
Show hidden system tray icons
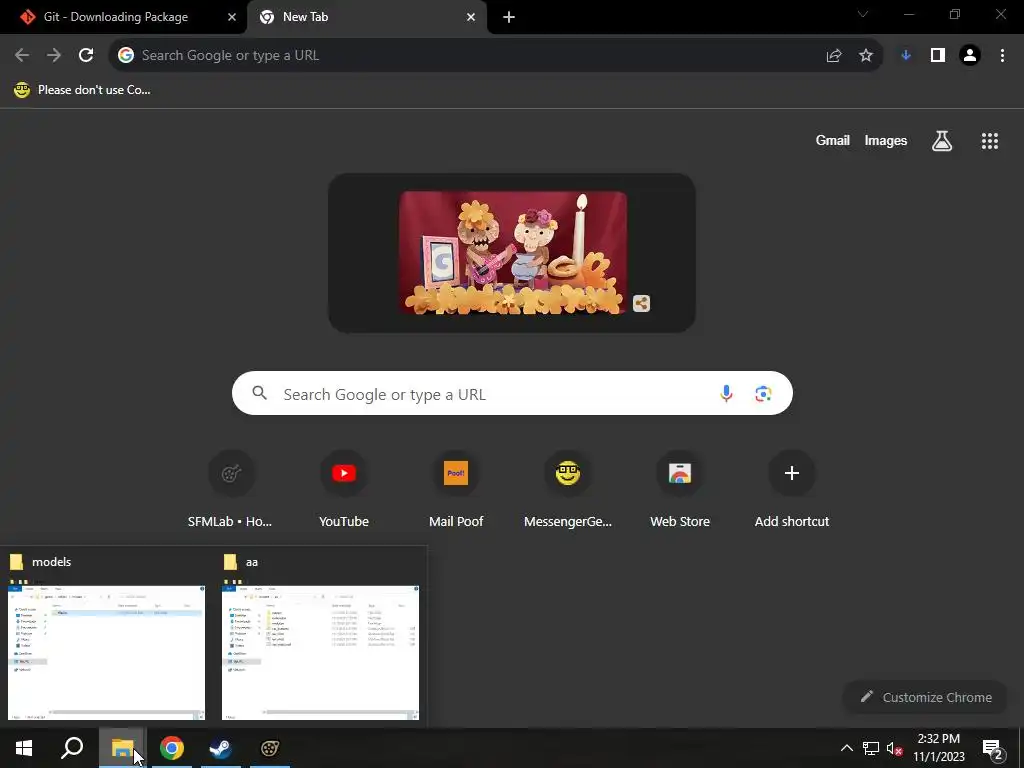[x=846, y=748]
